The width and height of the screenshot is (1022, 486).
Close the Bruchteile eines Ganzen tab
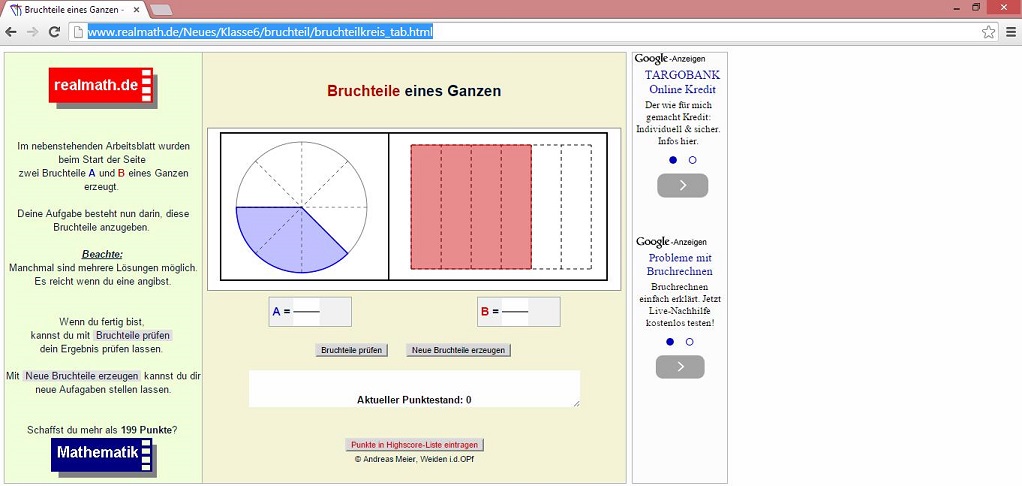(137, 9)
